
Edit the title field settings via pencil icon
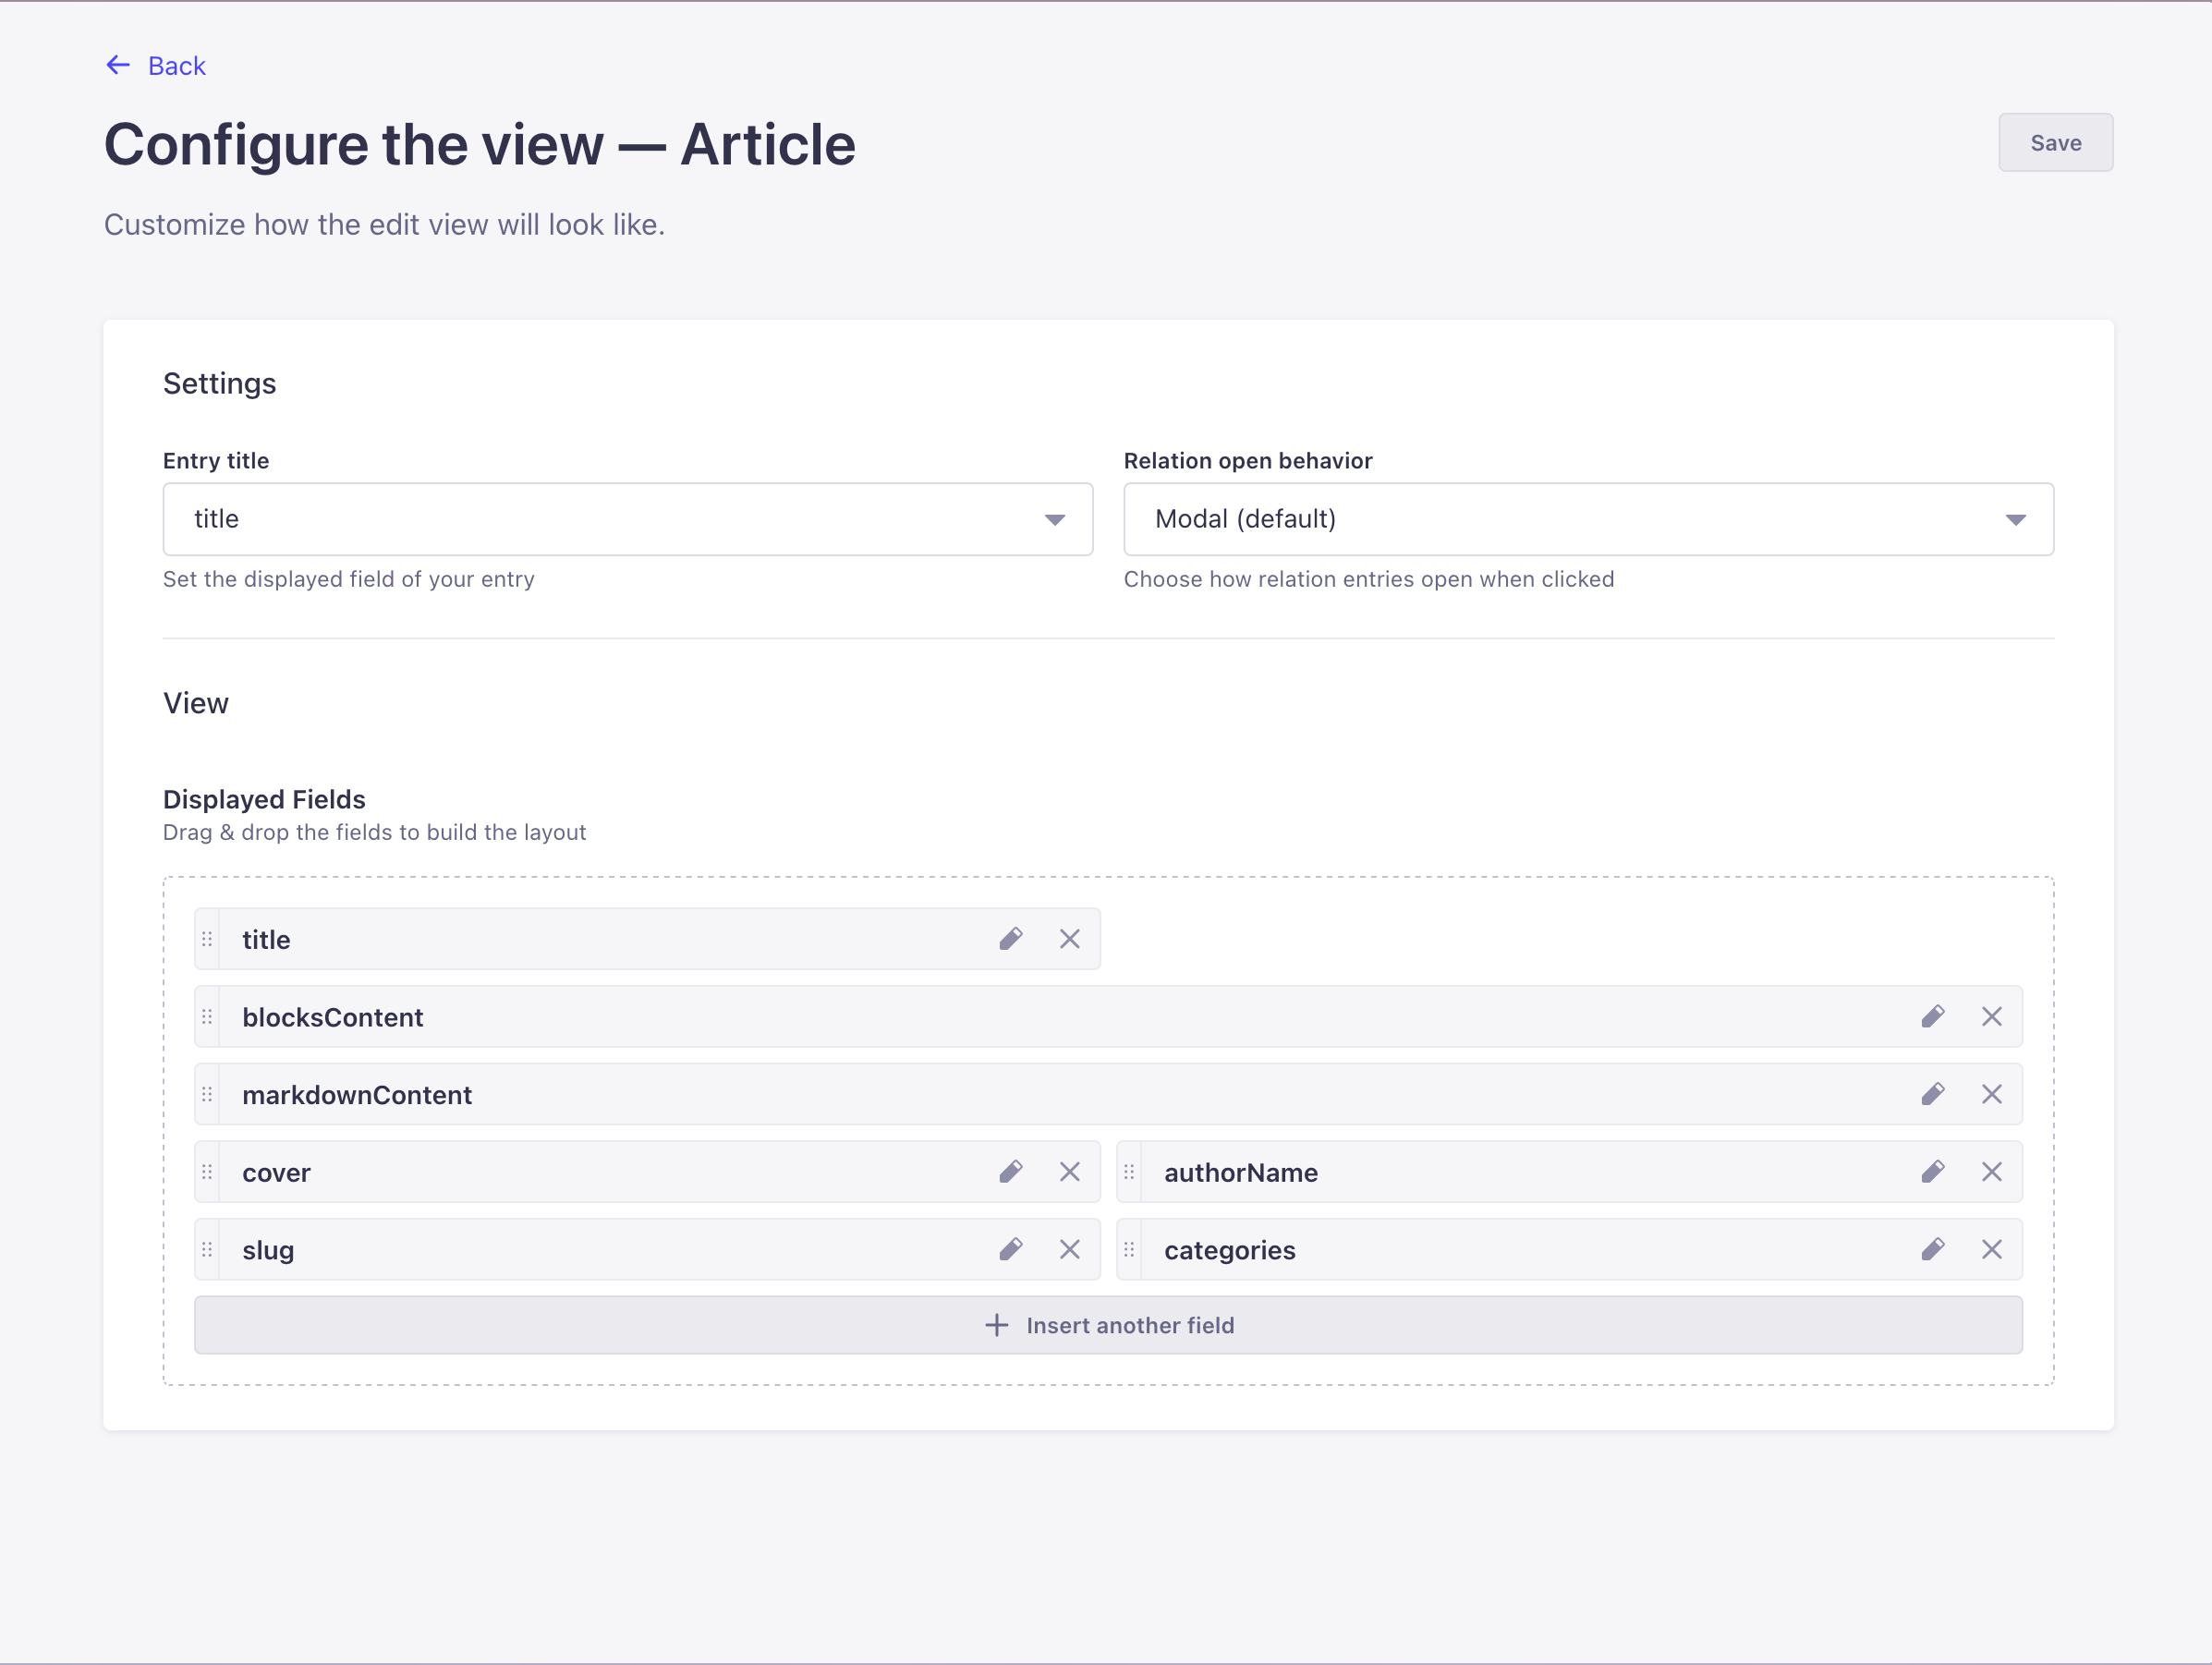click(1011, 938)
